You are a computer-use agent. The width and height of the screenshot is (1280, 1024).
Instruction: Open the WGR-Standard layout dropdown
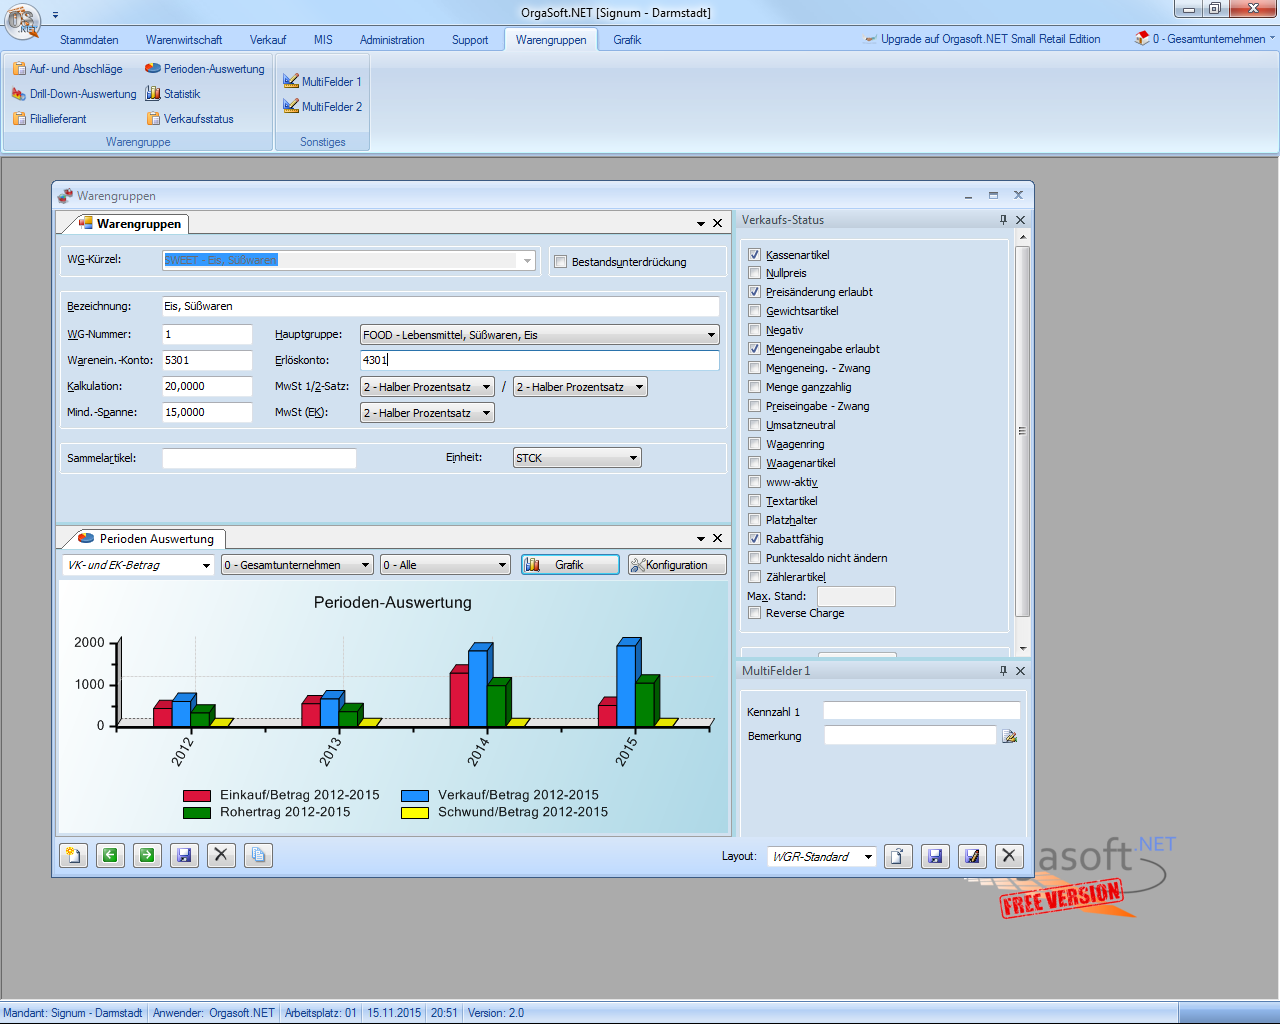(868, 857)
